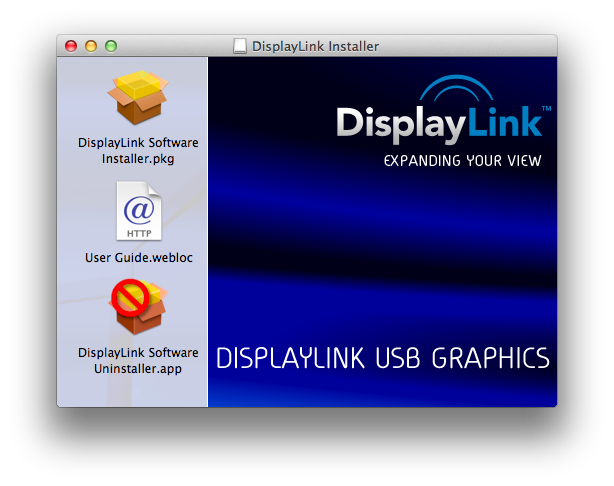
Task: Click the "DisplayLink Installer" window title
Action: tap(315, 46)
